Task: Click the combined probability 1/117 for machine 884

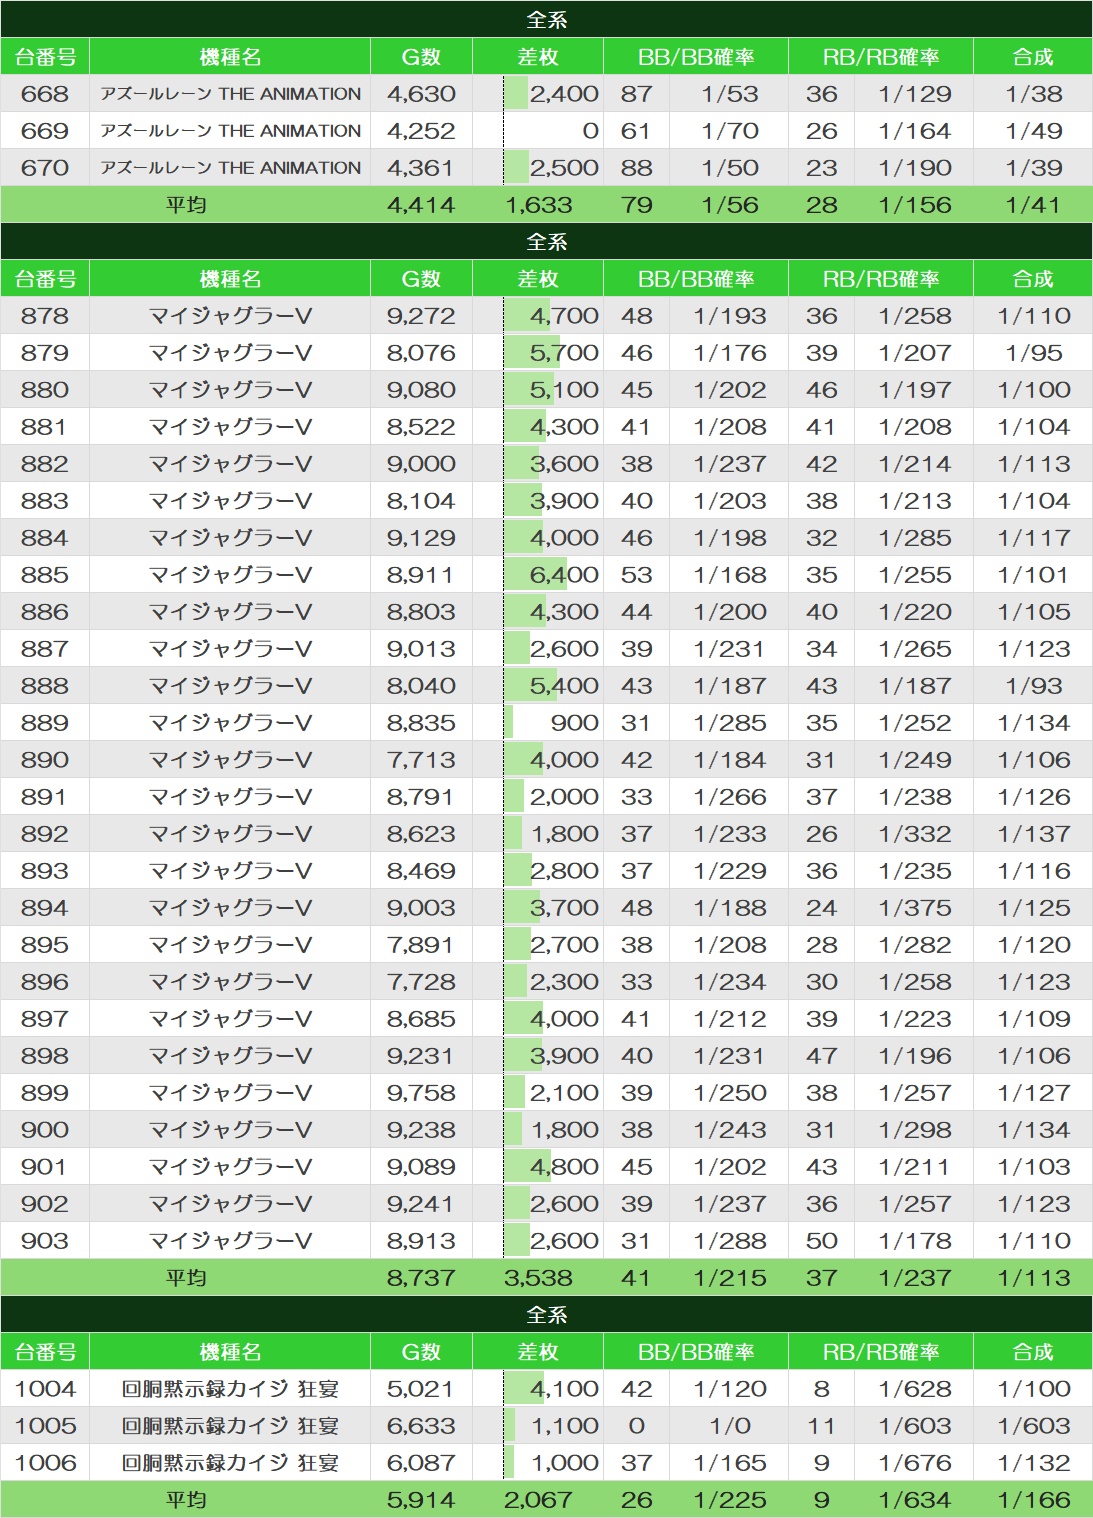Action: click(1033, 538)
